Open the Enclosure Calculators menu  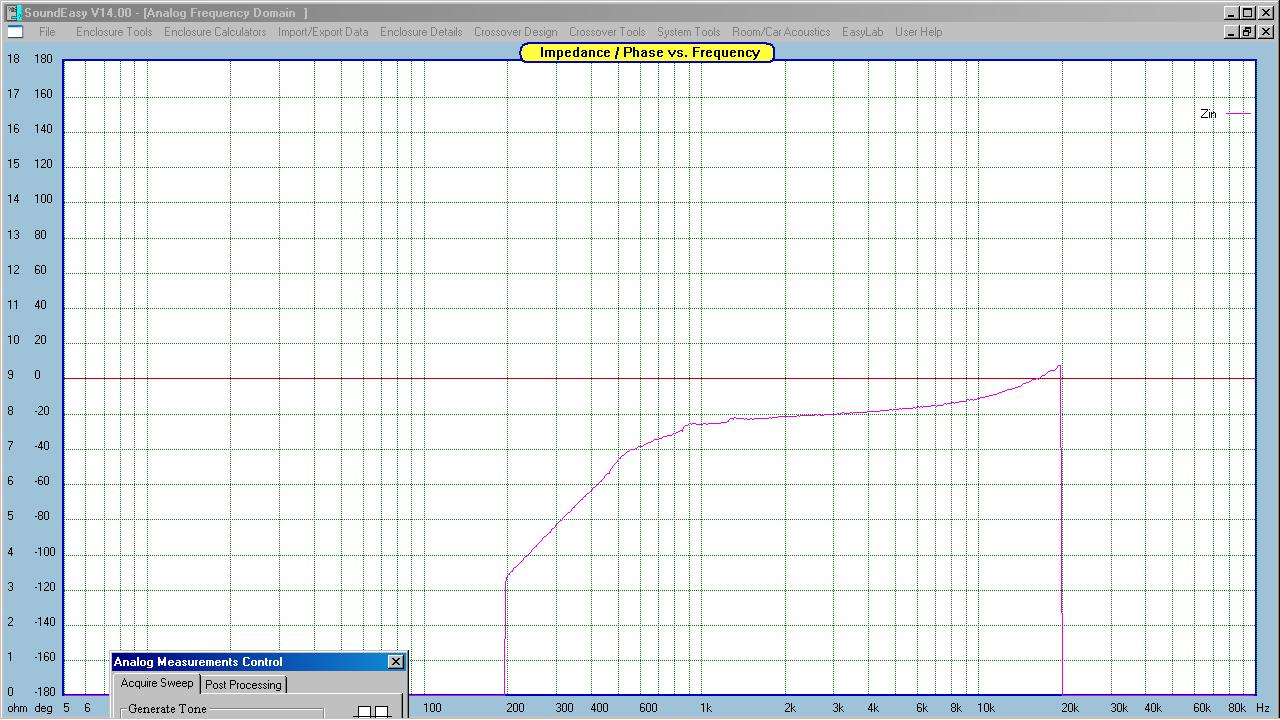(x=215, y=32)
